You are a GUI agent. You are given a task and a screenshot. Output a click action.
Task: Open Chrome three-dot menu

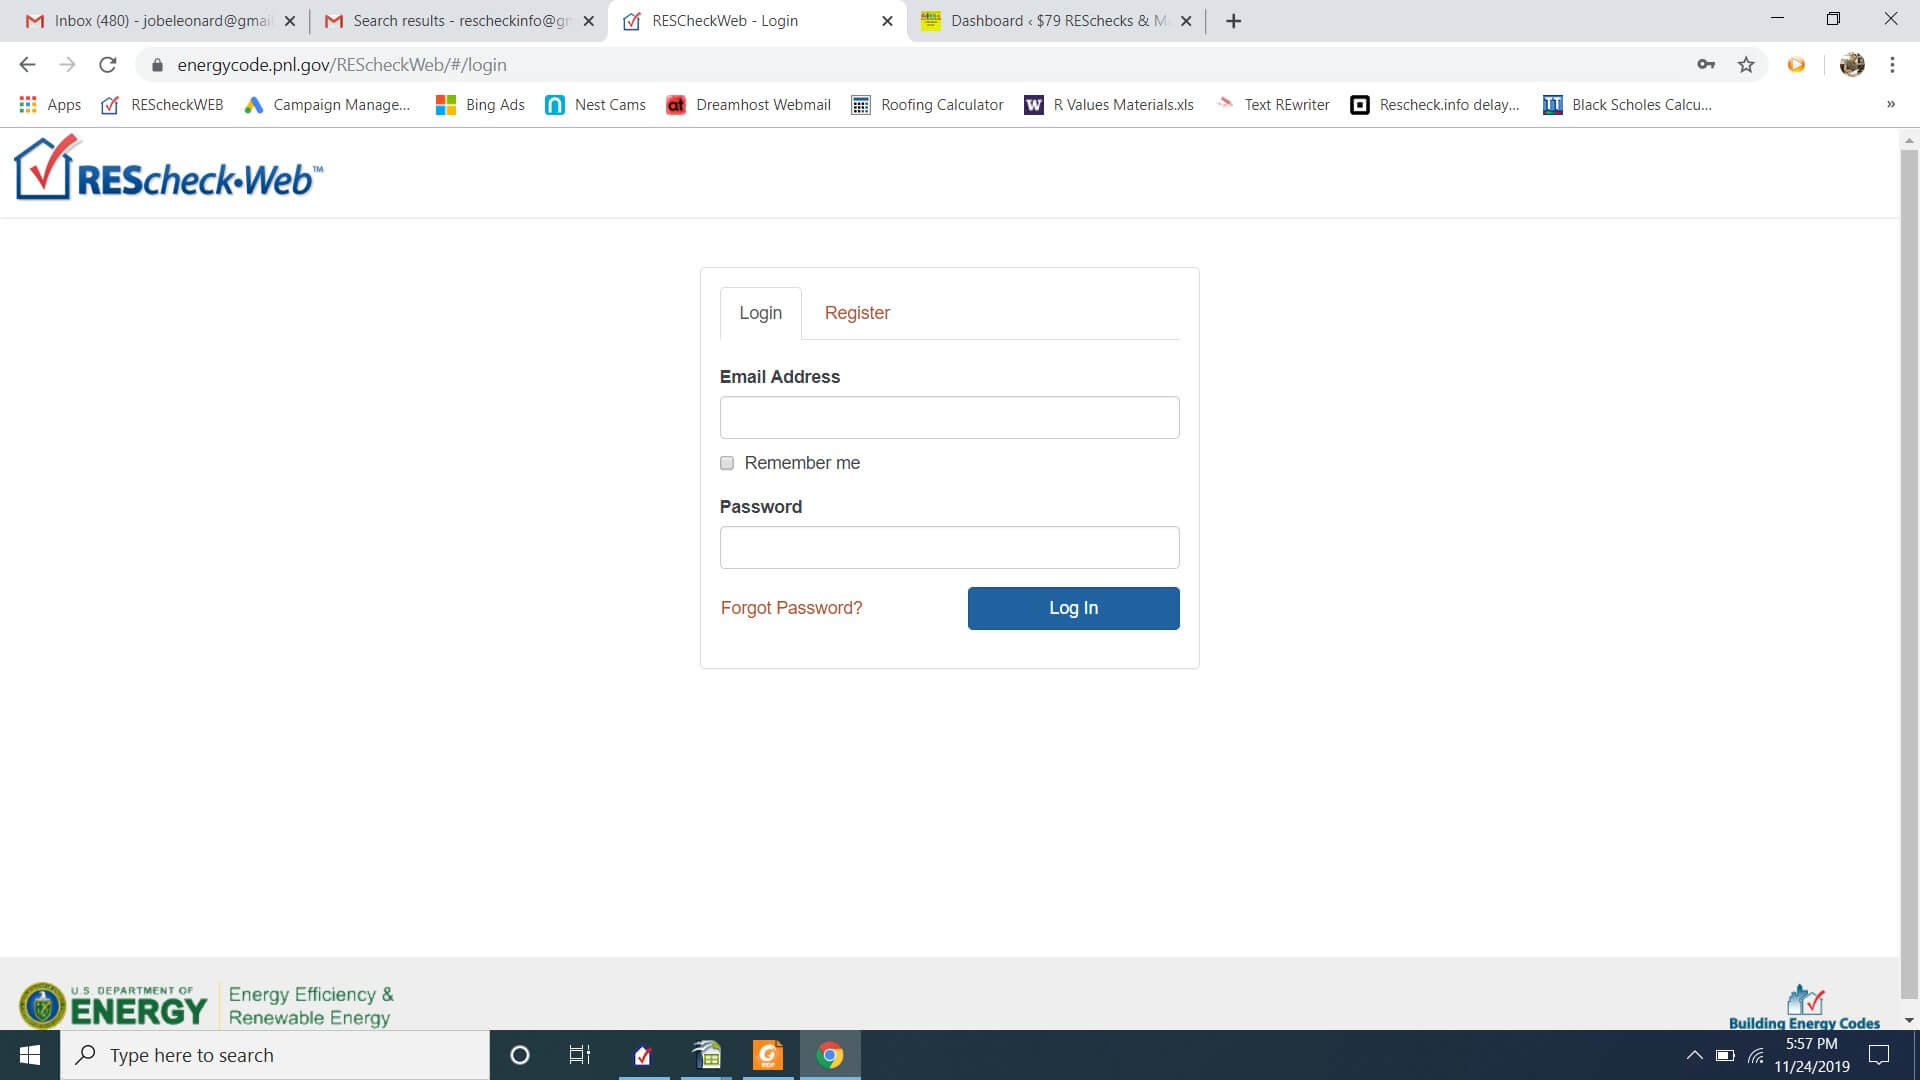tap(1892, 65)
